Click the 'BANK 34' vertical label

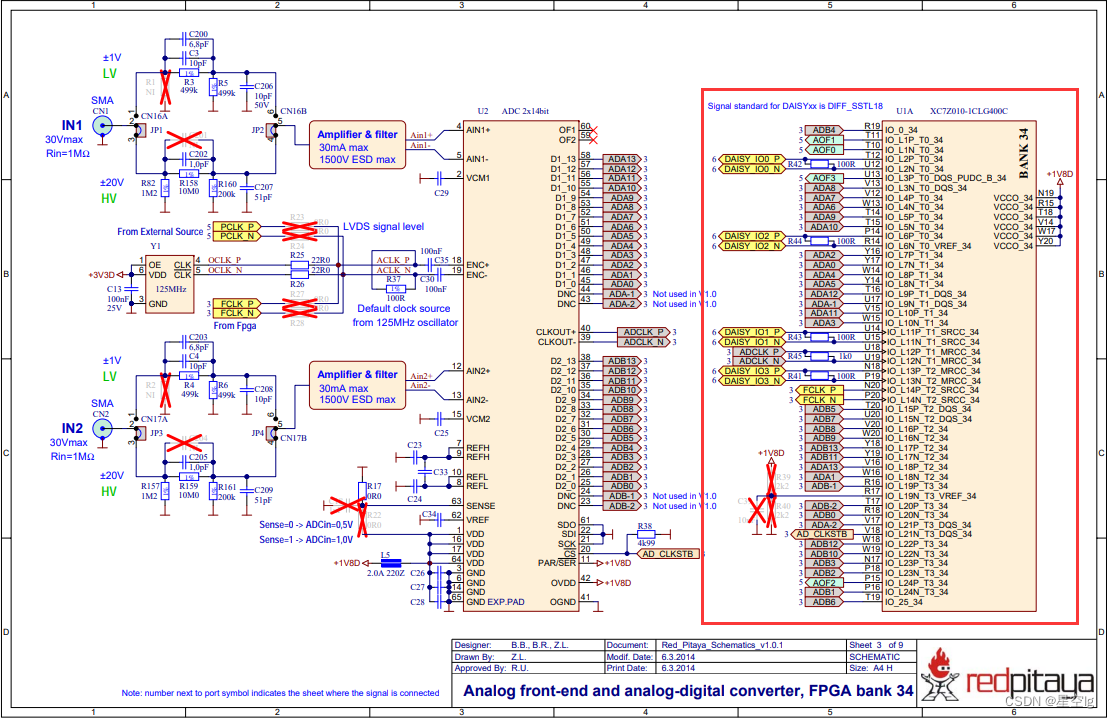pyautogui.click(x=1023, y=153)
